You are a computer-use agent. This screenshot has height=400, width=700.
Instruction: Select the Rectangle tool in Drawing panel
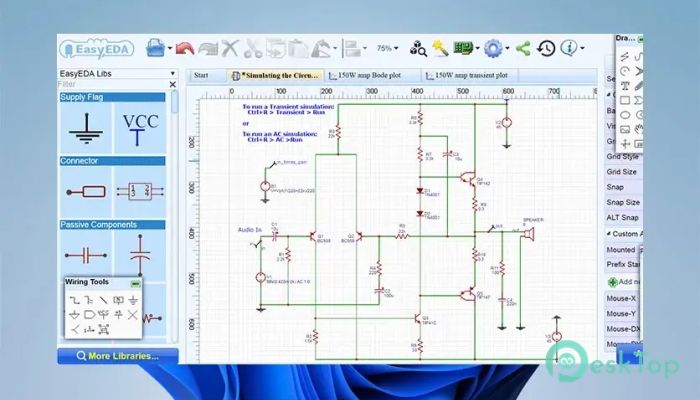[x=625, y=100]
